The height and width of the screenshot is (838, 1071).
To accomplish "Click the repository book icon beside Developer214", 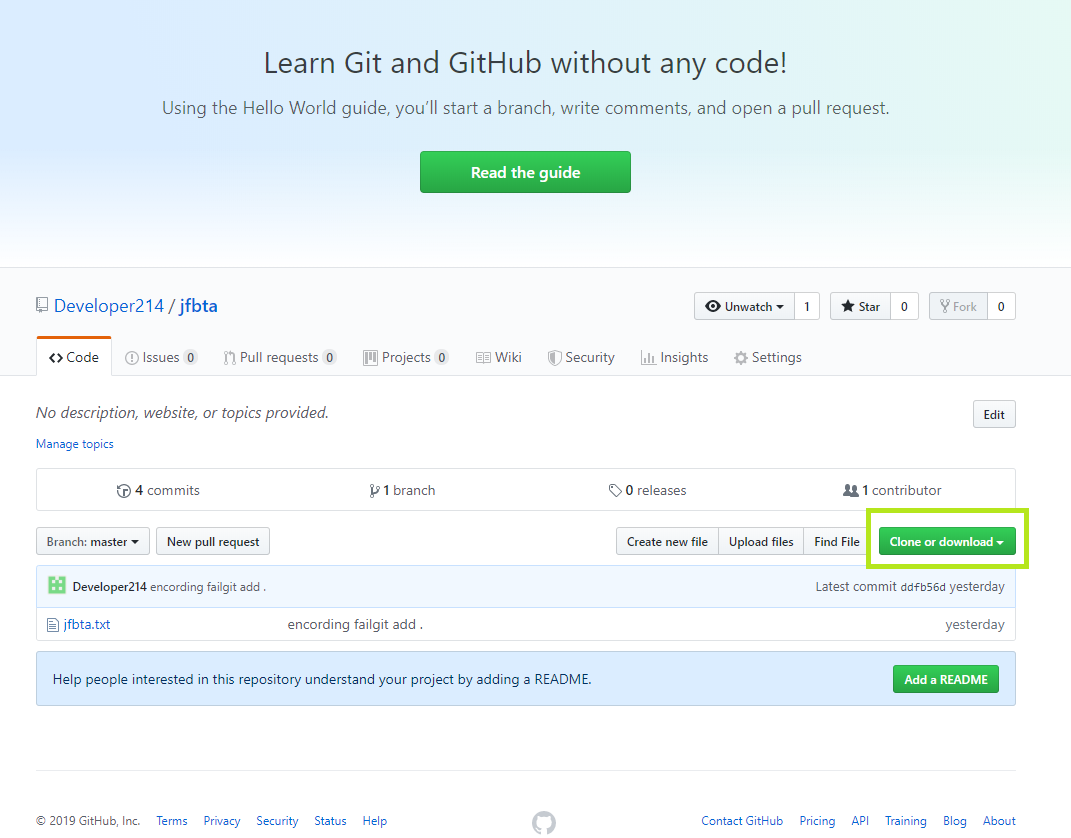I will 42,305.
